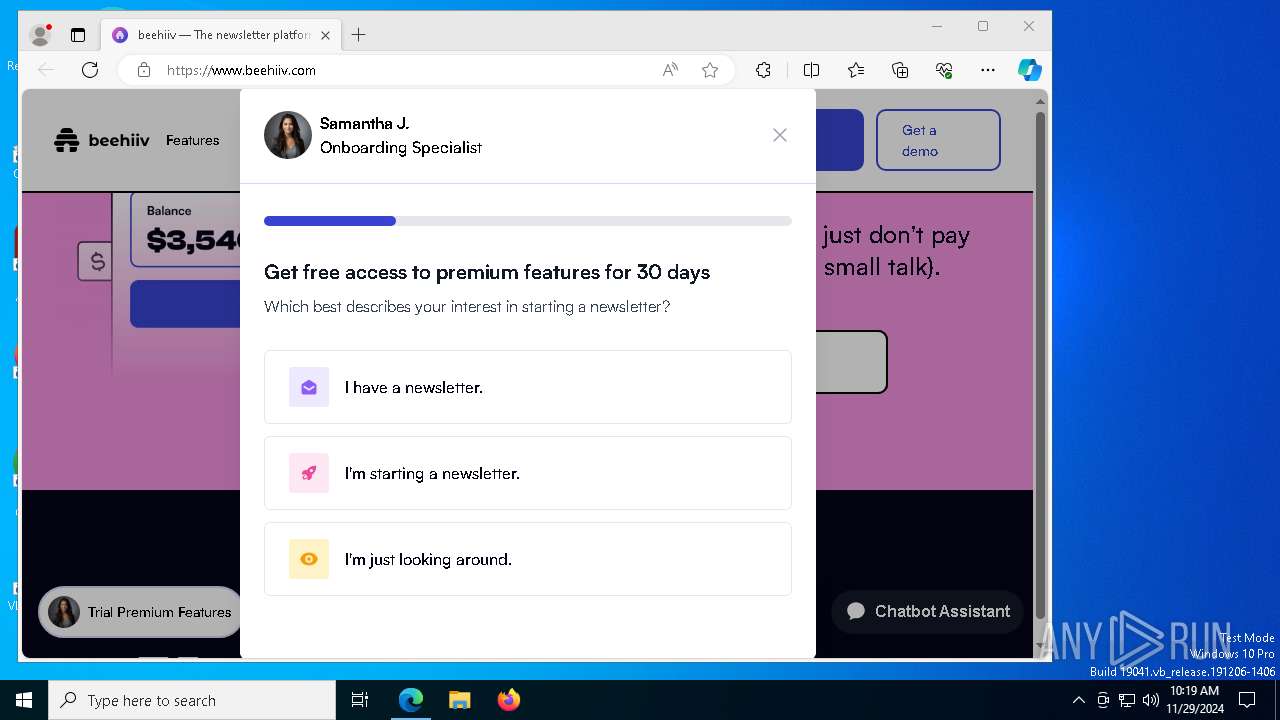Refresh the browser page
Image resolution: width=1280 pixels, height=720 pixels.
(90, 70)
